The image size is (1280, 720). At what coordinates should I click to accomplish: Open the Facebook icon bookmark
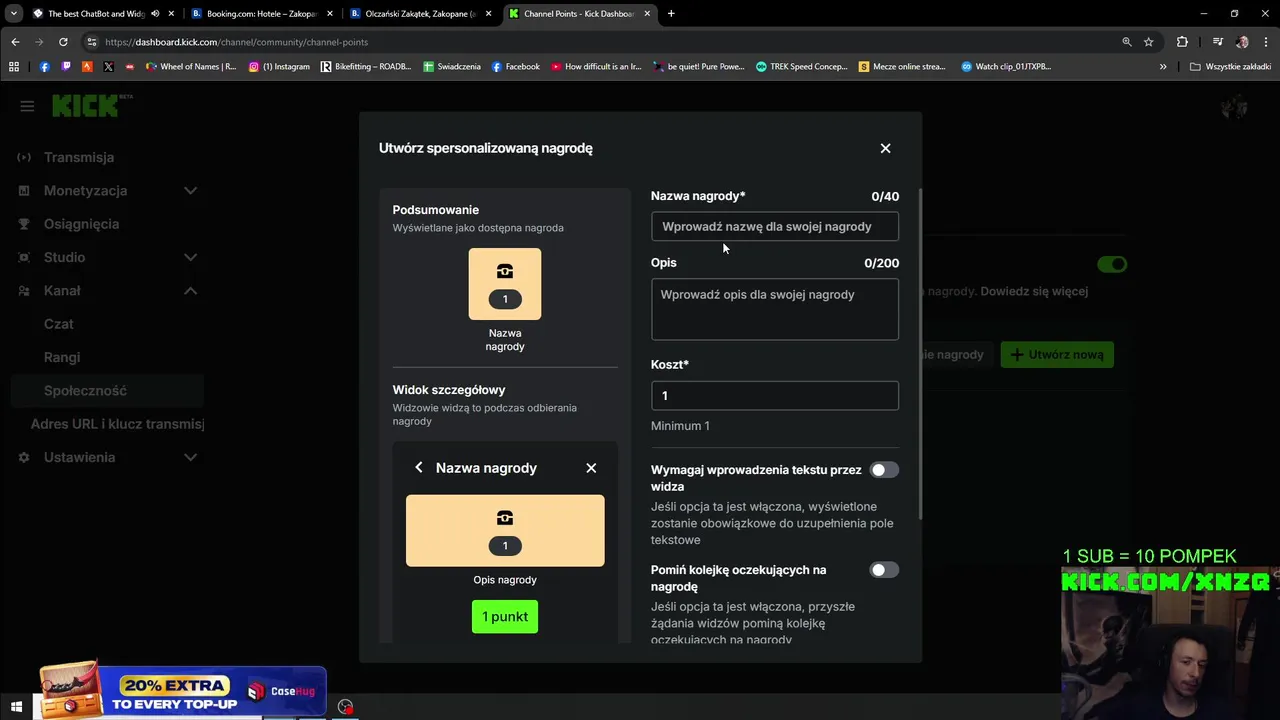tap(45, 66)
